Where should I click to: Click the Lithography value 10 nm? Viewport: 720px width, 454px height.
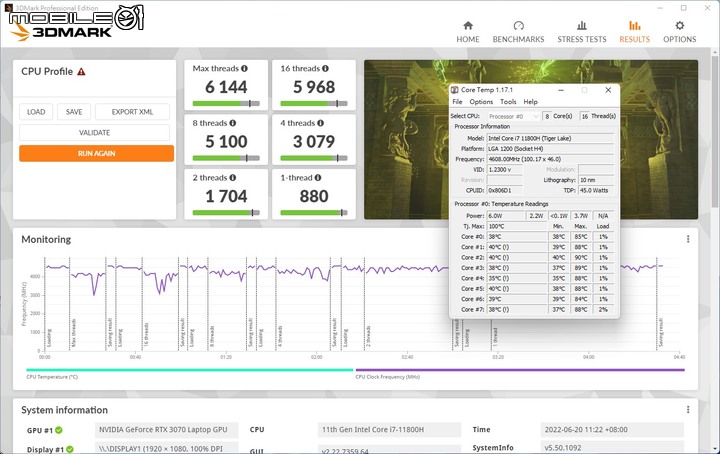click(596, 180)
